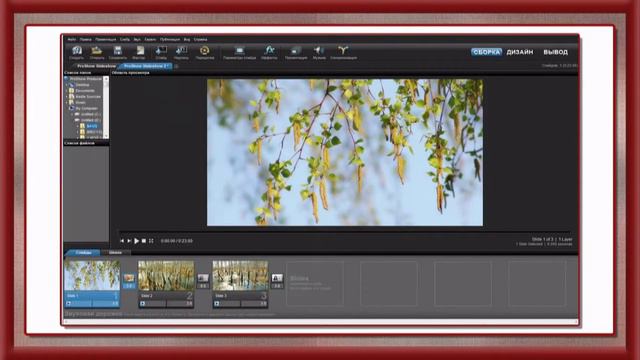This screenshot has height=360, width=640.
Task: Click the play icon on Slide 3
Action: click(217, 304)
